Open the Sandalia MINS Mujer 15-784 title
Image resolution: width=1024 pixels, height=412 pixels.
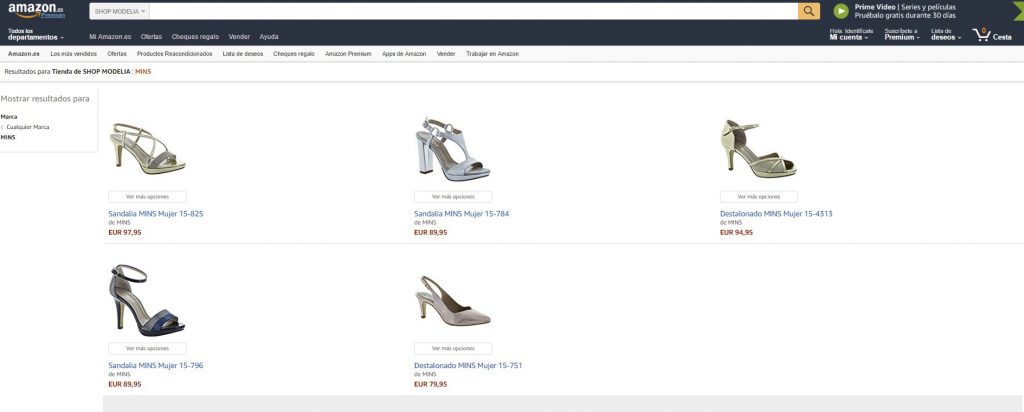(x=462, y=214)
